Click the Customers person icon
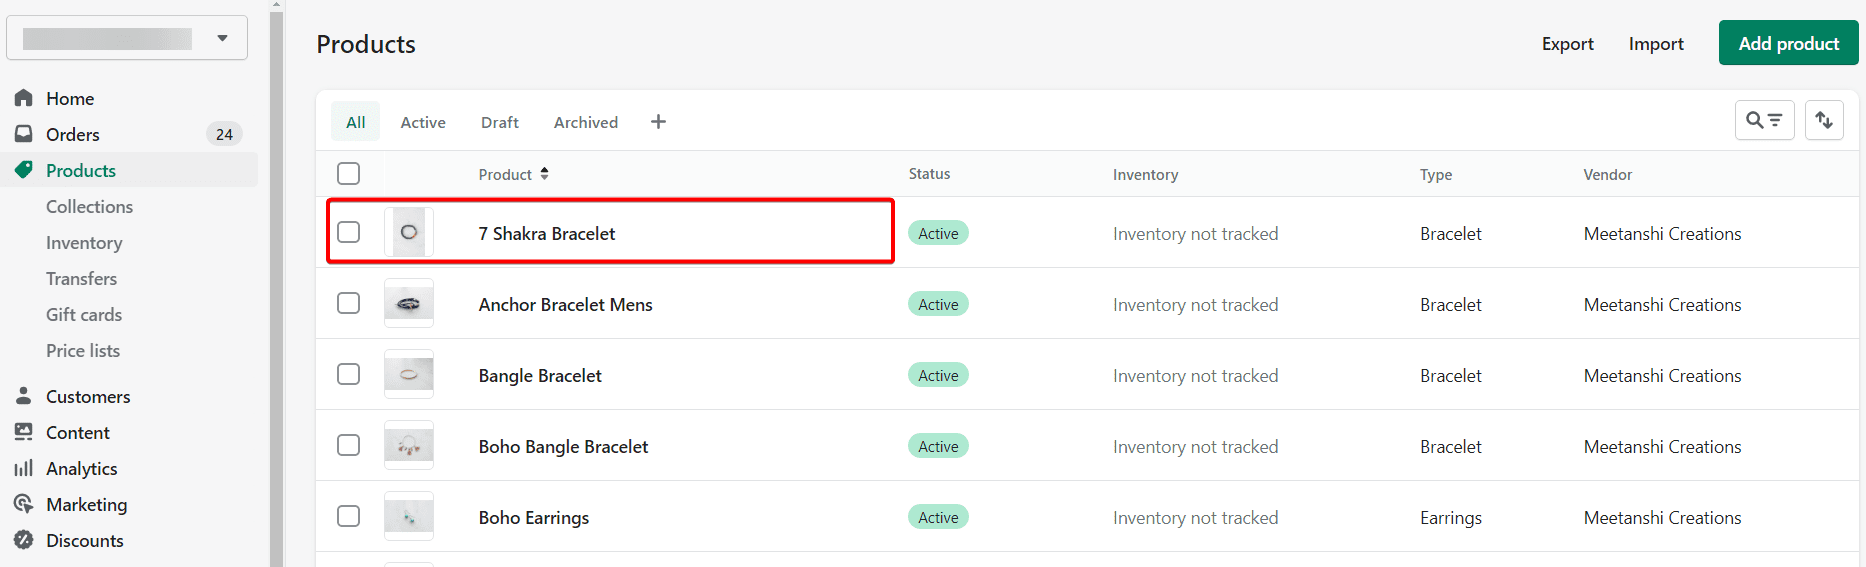 24,396
